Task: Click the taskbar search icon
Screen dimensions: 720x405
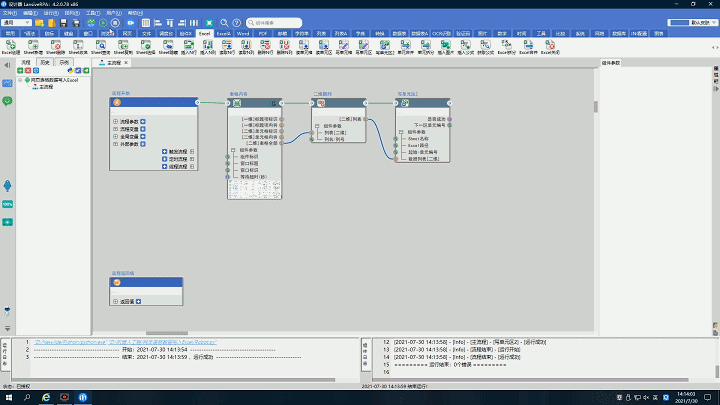Action: [x=27, y=398]
